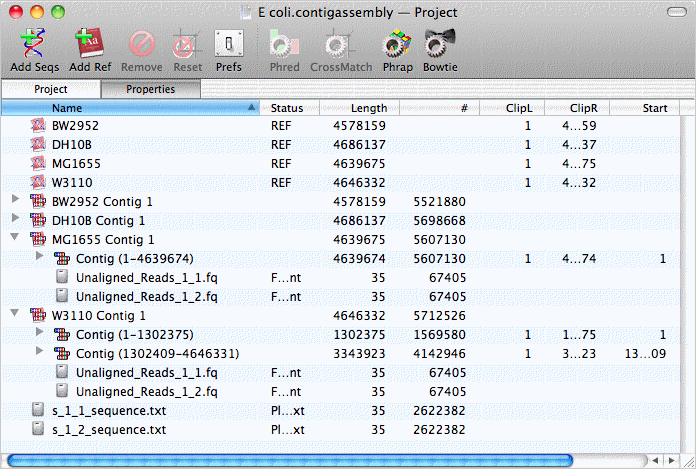Viewport: 696px width, 469px height.
Task: Sort by the Length column header
Action: (360, 108)
